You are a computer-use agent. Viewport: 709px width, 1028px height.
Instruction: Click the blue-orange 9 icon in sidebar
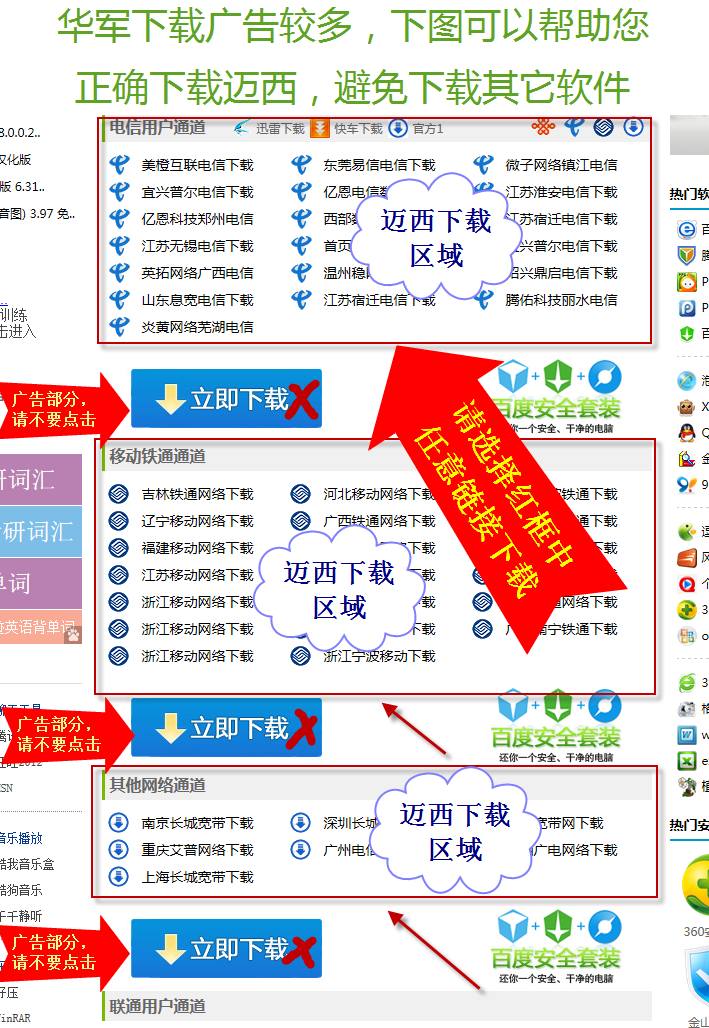[x=686, y=484]
